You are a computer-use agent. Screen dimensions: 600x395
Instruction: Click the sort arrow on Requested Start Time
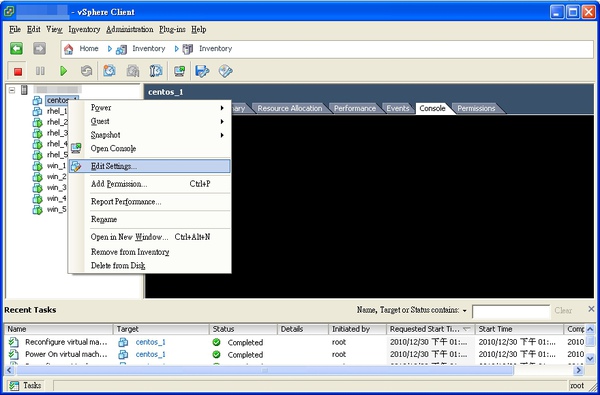467,329
